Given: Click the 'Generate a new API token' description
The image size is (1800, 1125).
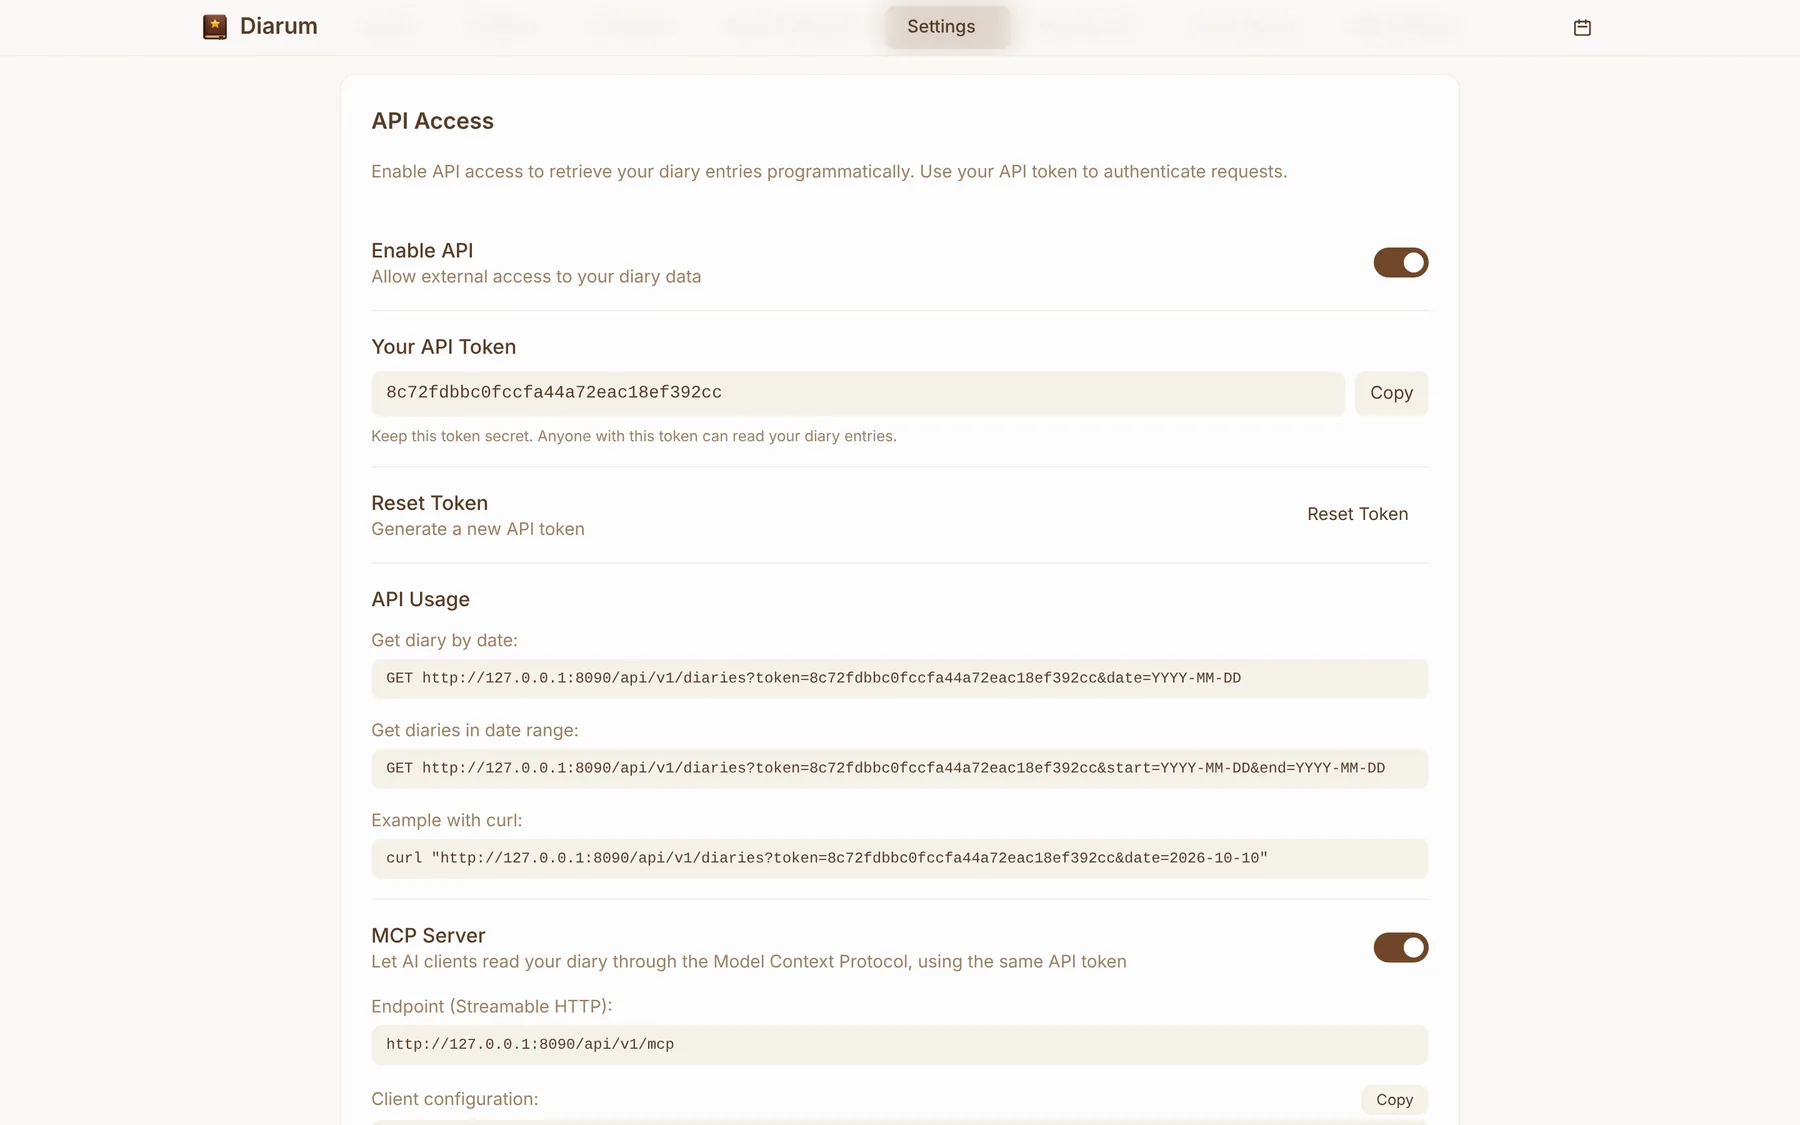Looking at the screenshot, I should [x=478, y=529].
